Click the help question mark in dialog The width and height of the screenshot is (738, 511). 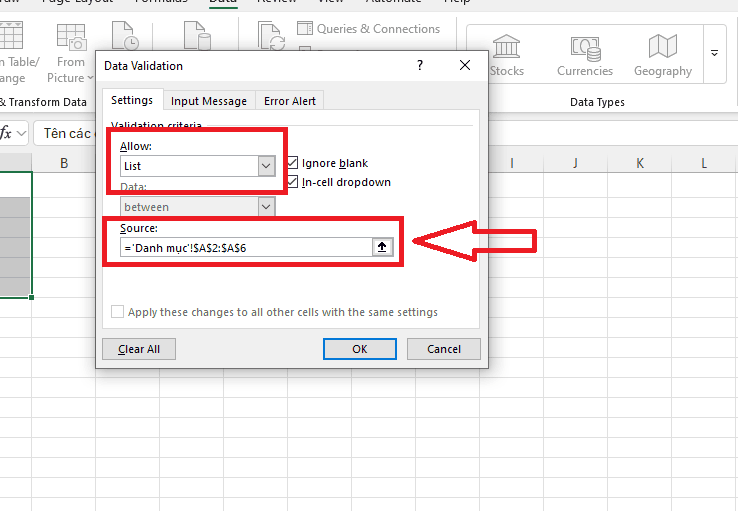420,65
